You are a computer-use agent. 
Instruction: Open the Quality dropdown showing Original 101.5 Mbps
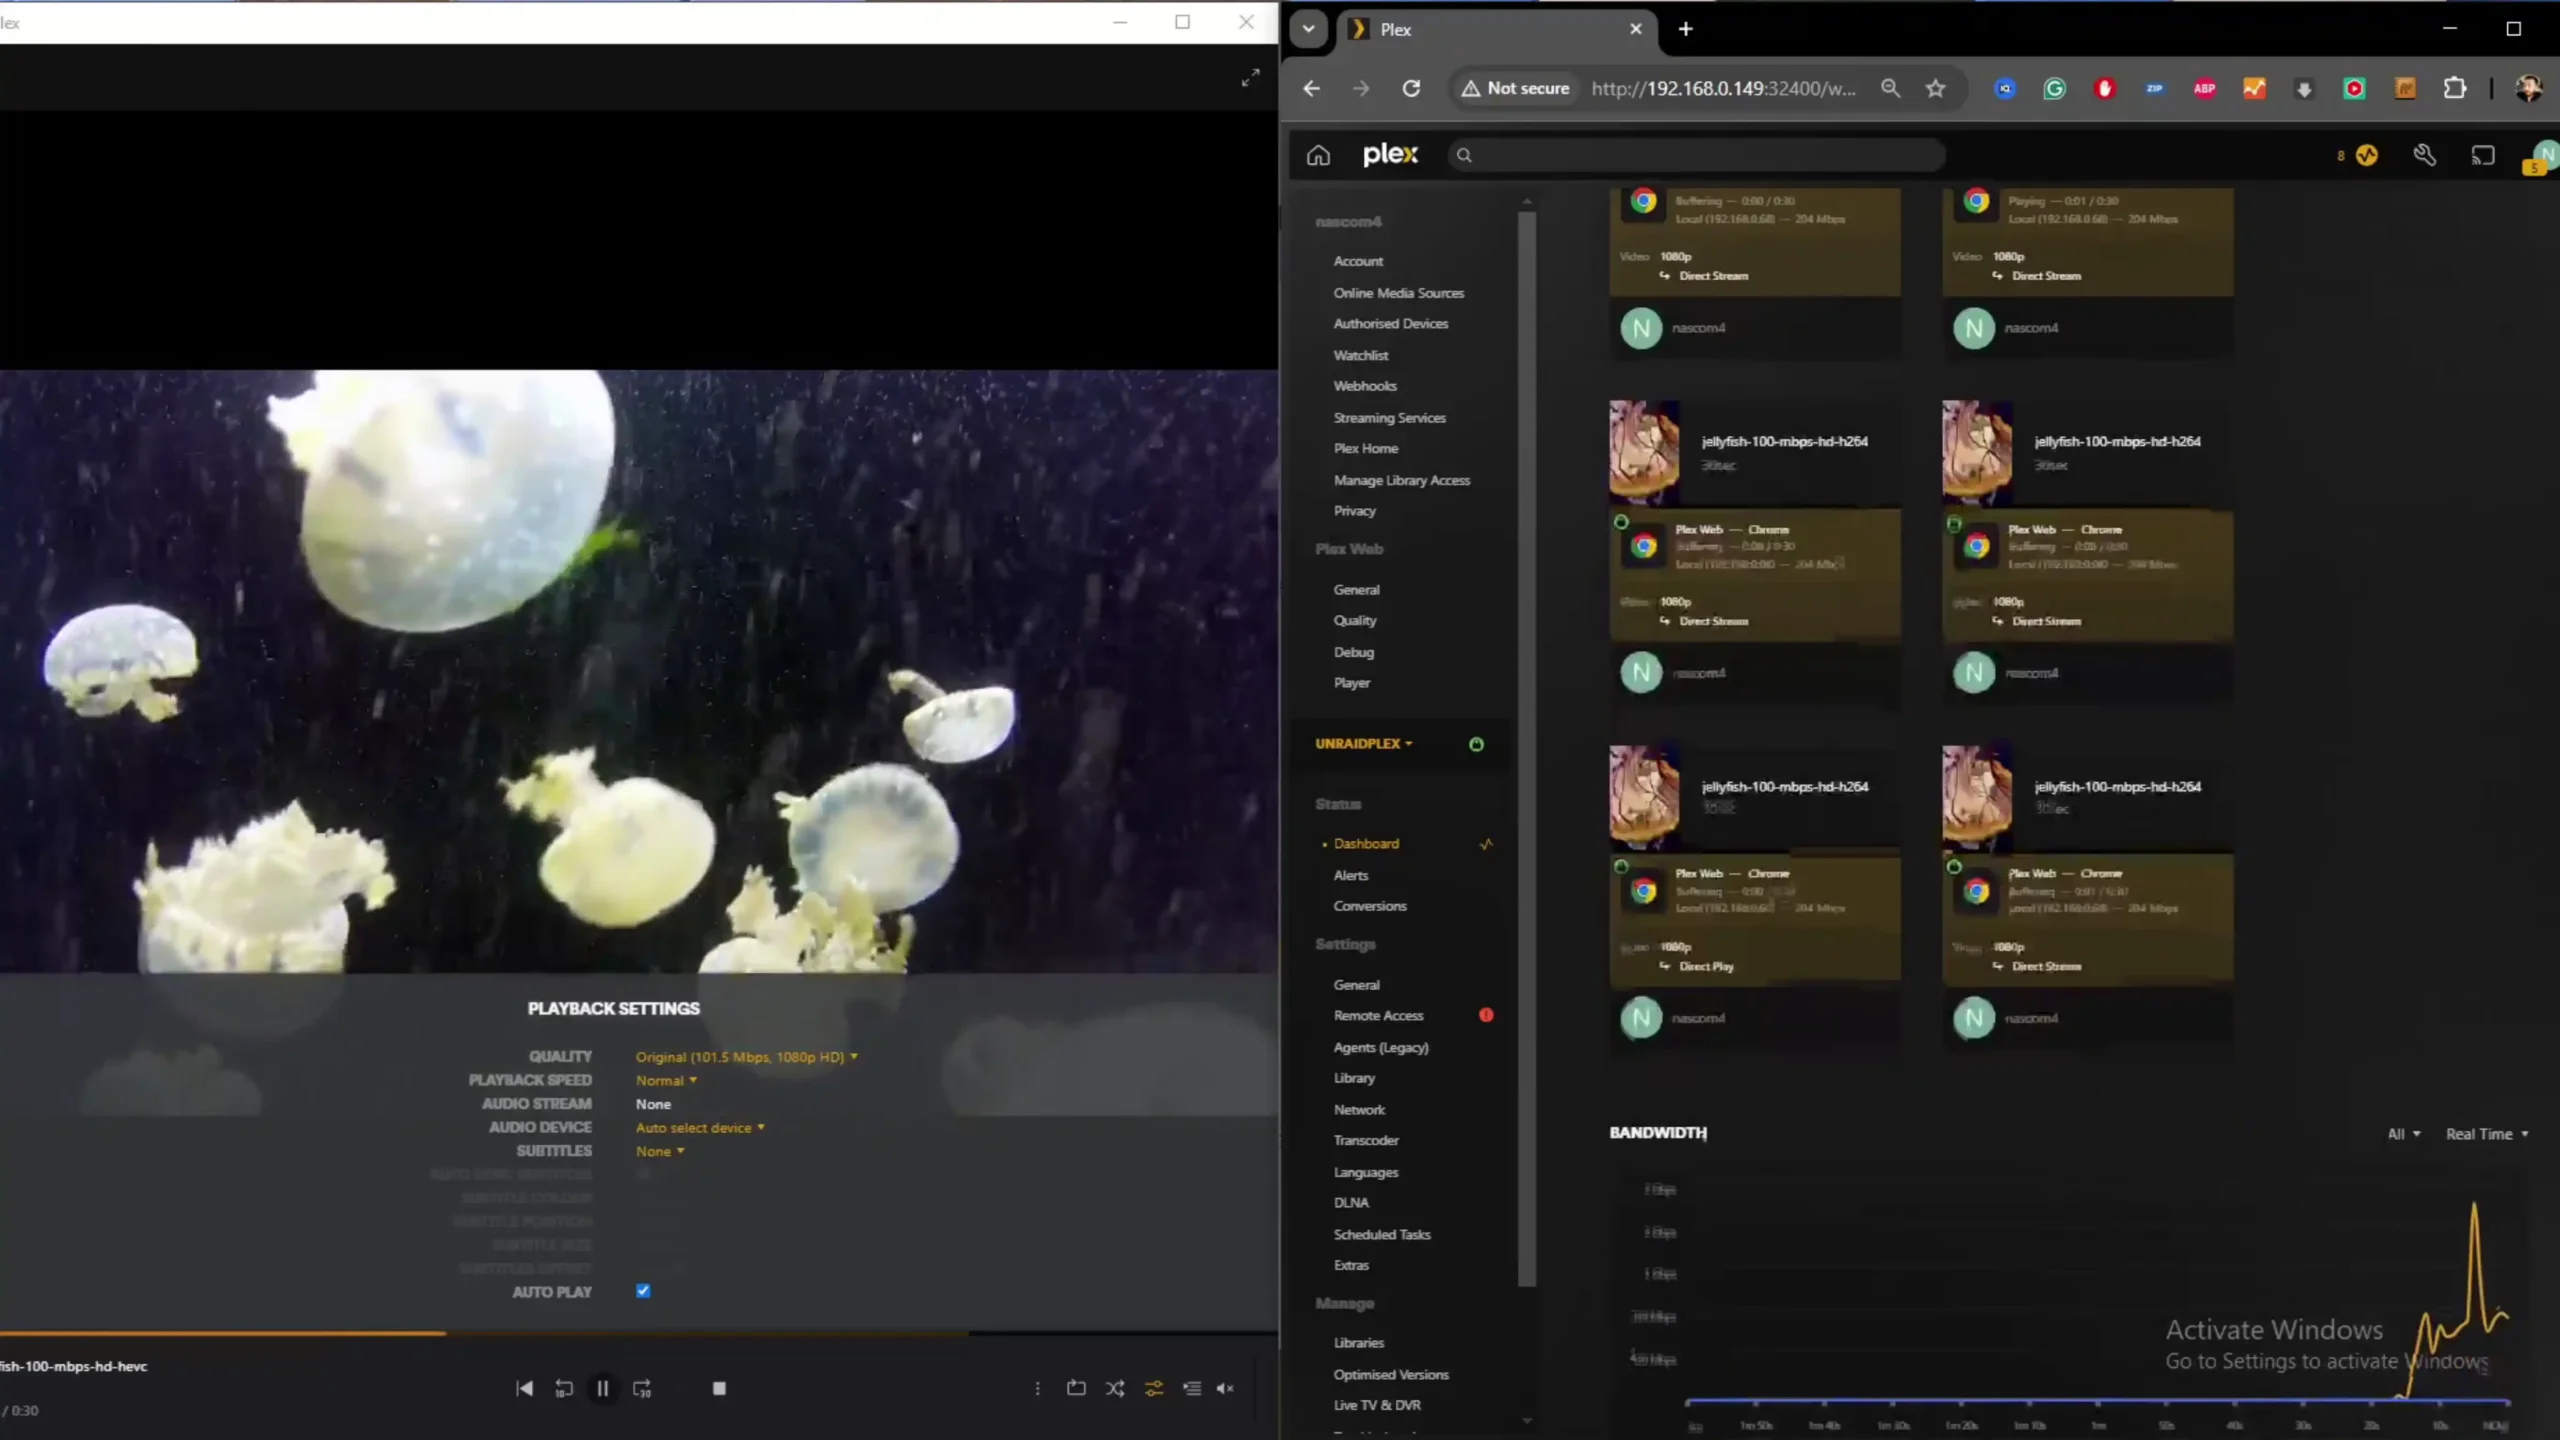tap(747, 1057)
